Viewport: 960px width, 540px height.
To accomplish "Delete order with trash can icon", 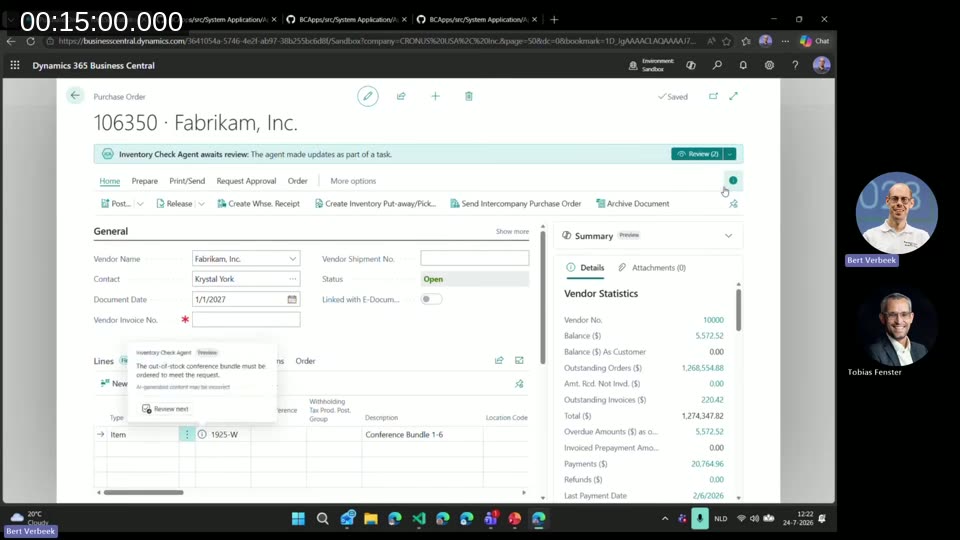I will 468,96.
